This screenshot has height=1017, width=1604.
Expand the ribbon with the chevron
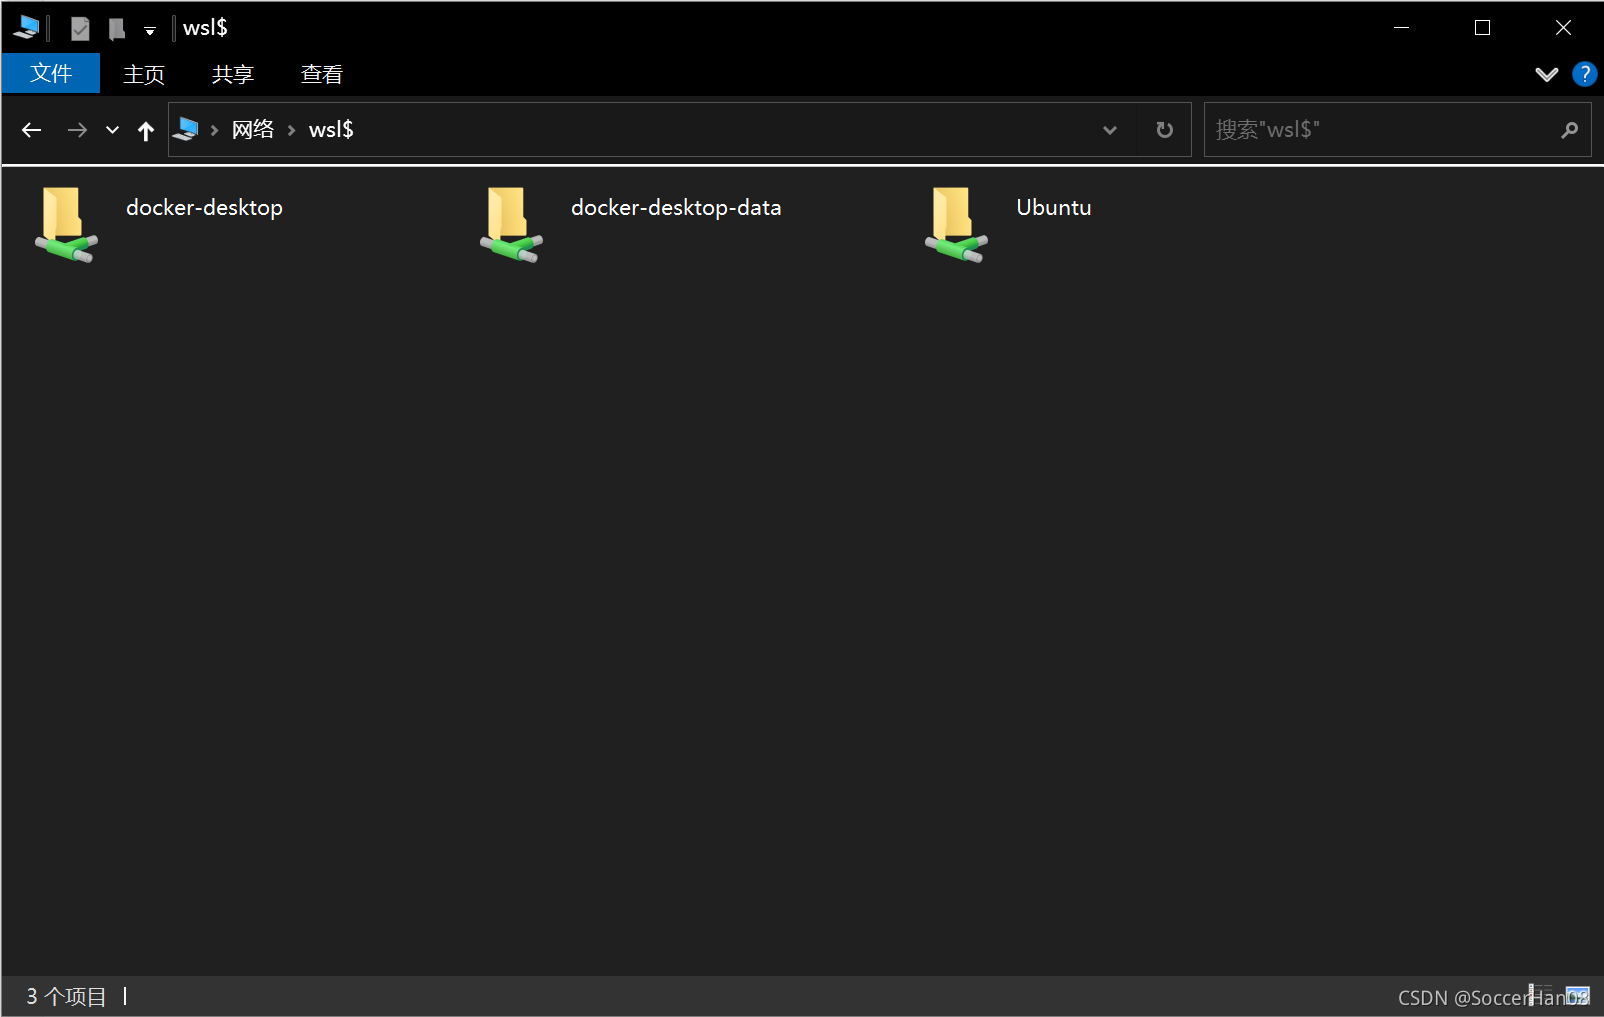point(1547,74)
